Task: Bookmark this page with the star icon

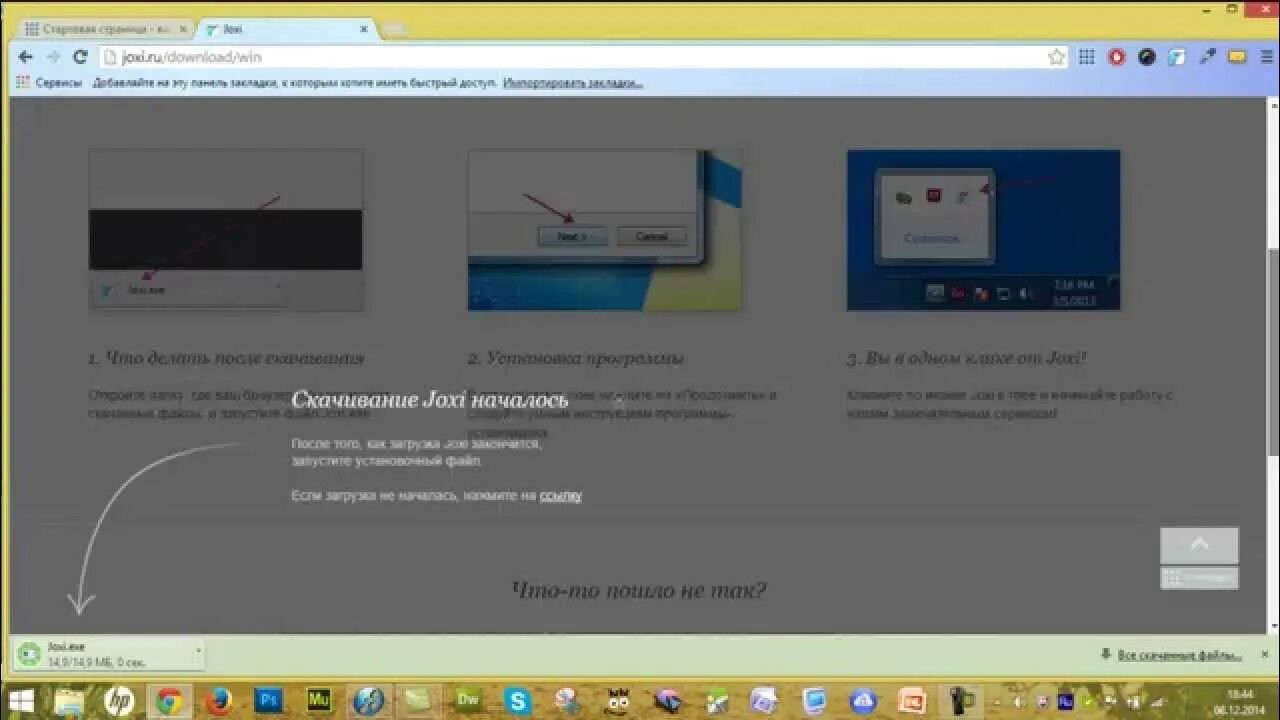Action: pos(1057,58)
